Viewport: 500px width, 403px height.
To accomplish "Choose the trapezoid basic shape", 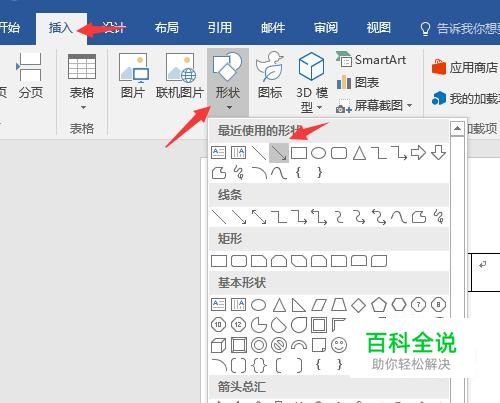I will 339,305.
